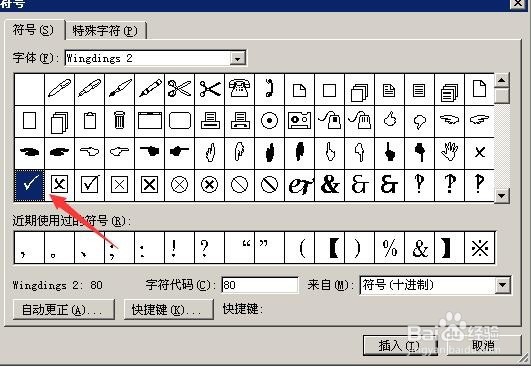The height and width of the screenshot is (368, 531).
Task: Select the circled bold X symbol
Action: [209, 185]
